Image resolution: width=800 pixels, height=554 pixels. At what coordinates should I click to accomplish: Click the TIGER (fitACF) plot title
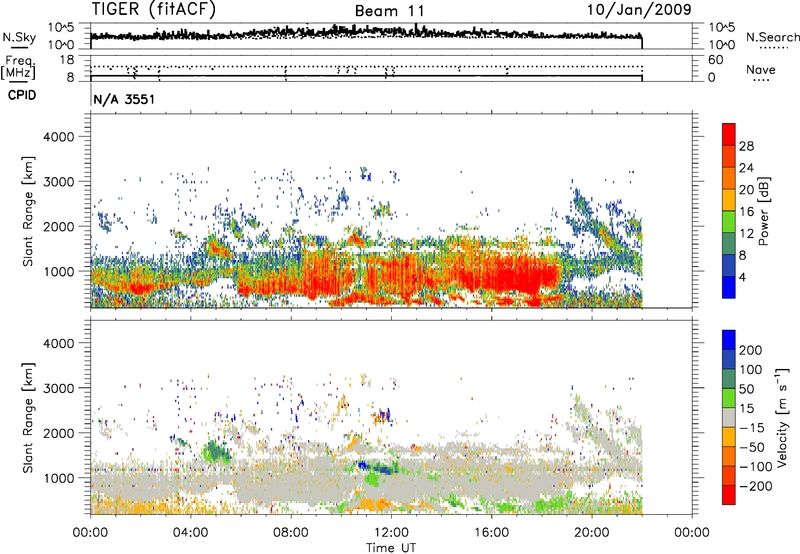pos(153,10)
